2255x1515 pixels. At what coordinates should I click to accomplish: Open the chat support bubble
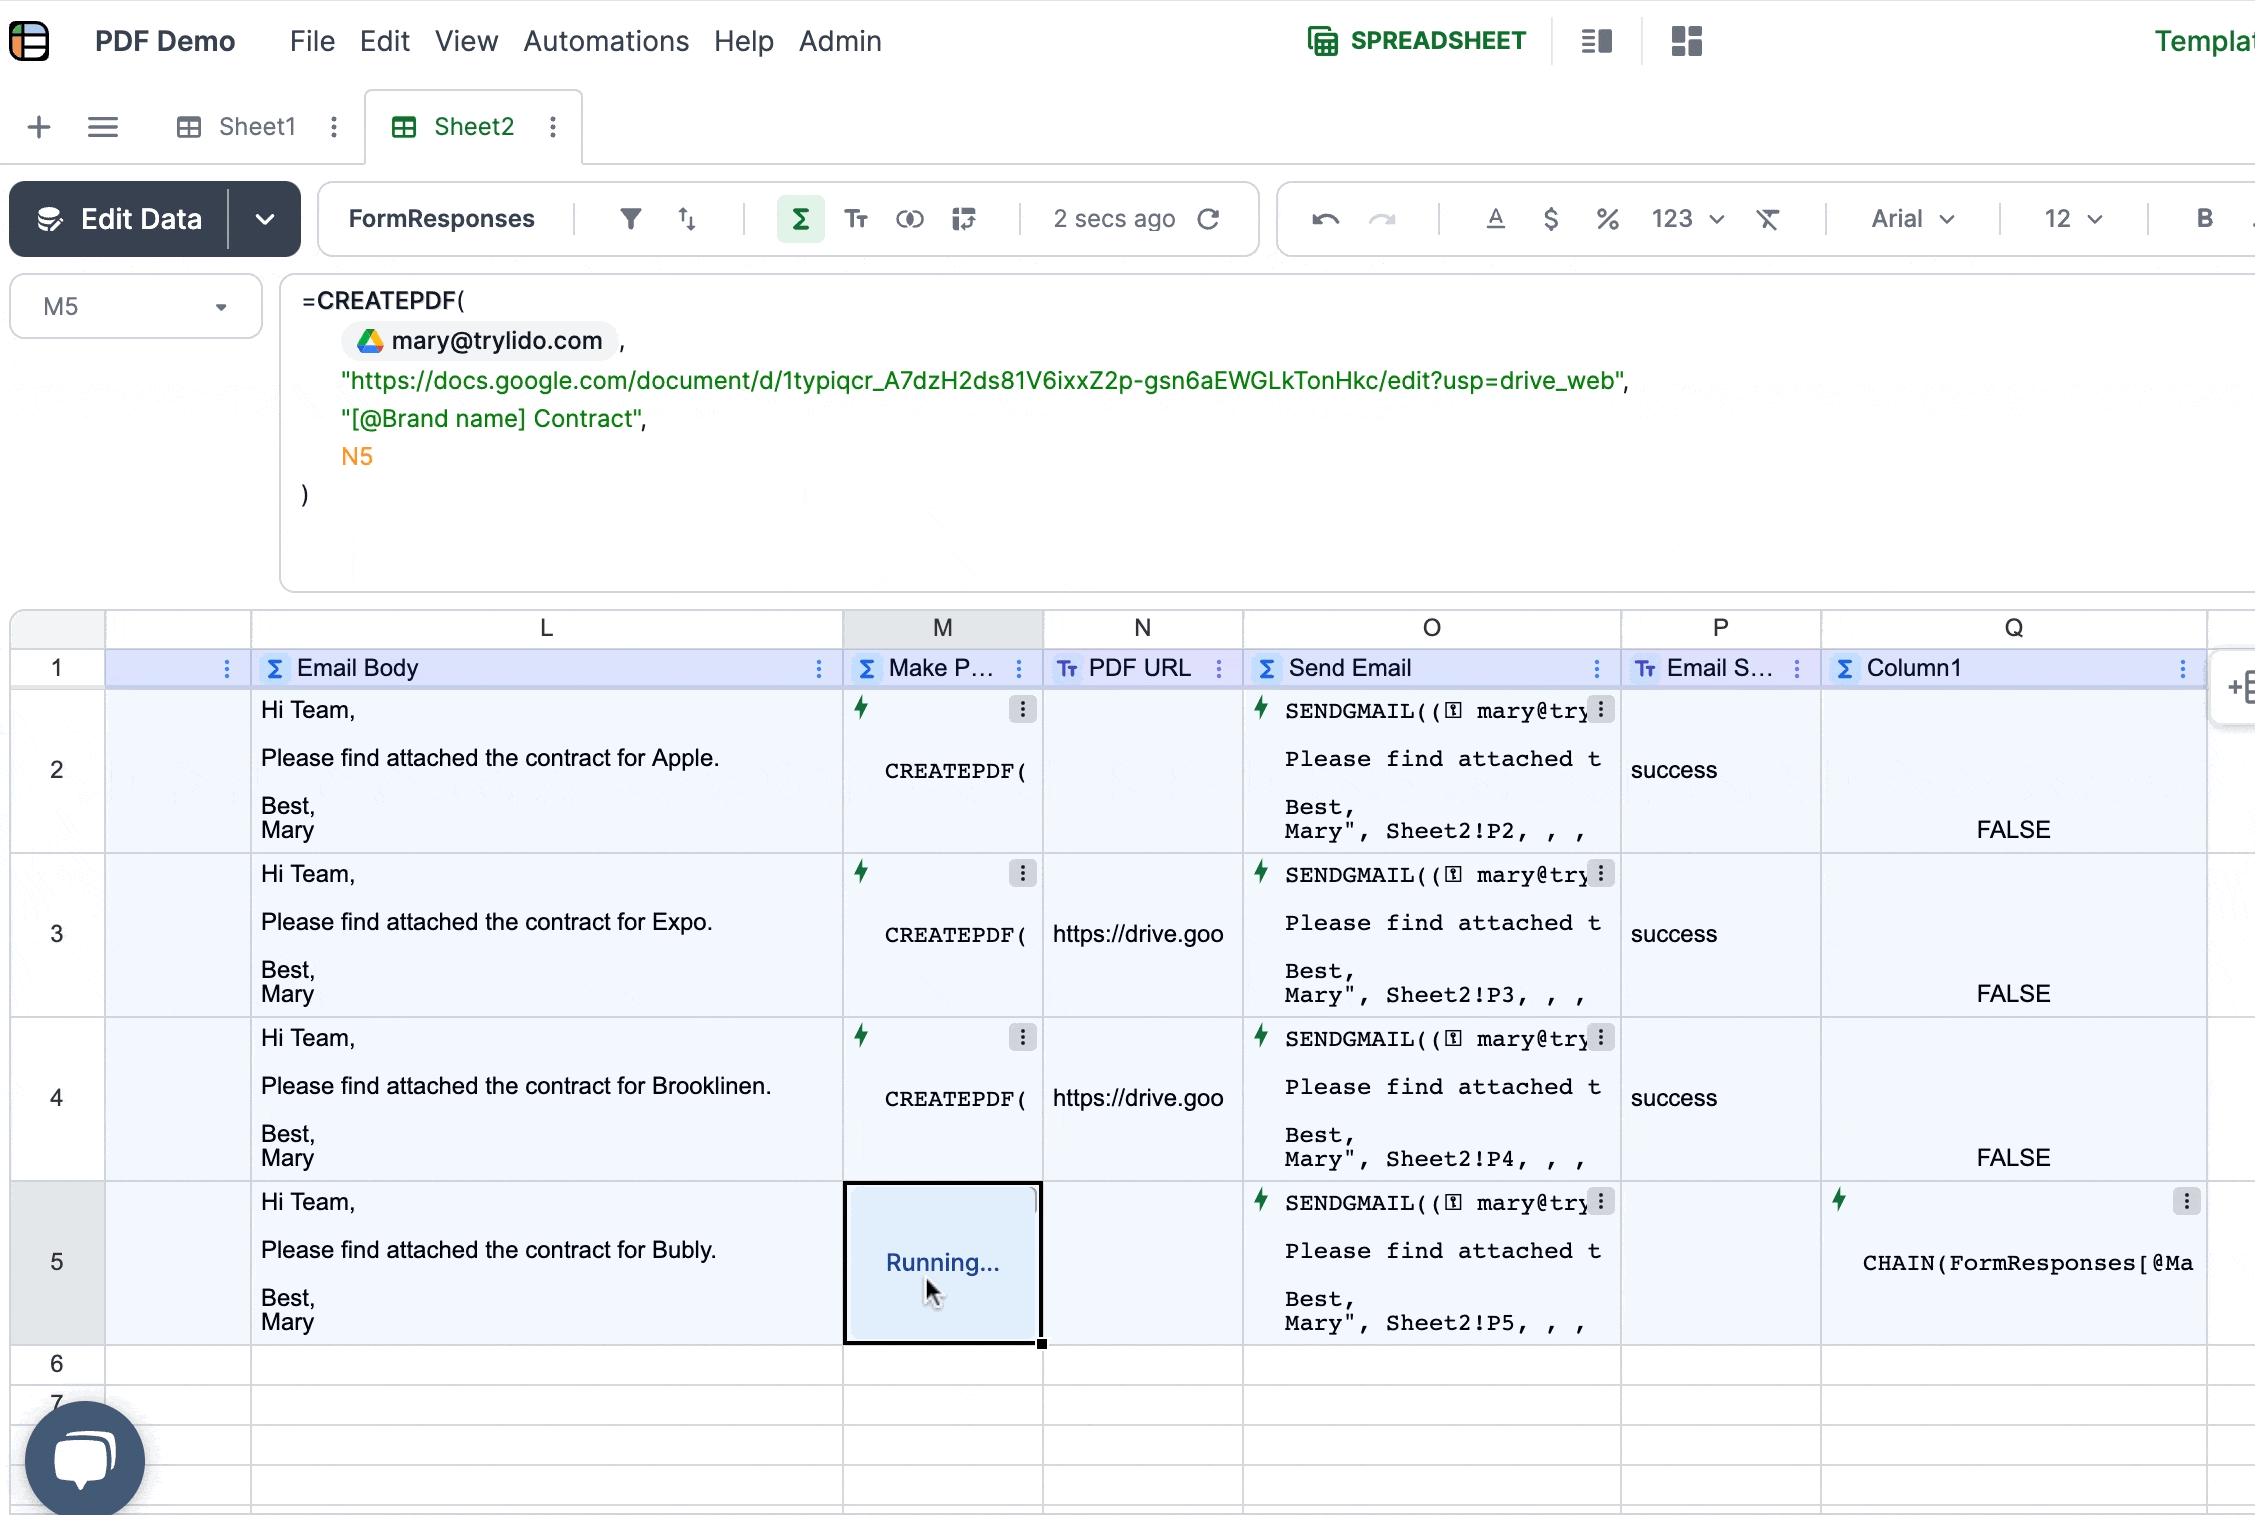(85, 1459)
